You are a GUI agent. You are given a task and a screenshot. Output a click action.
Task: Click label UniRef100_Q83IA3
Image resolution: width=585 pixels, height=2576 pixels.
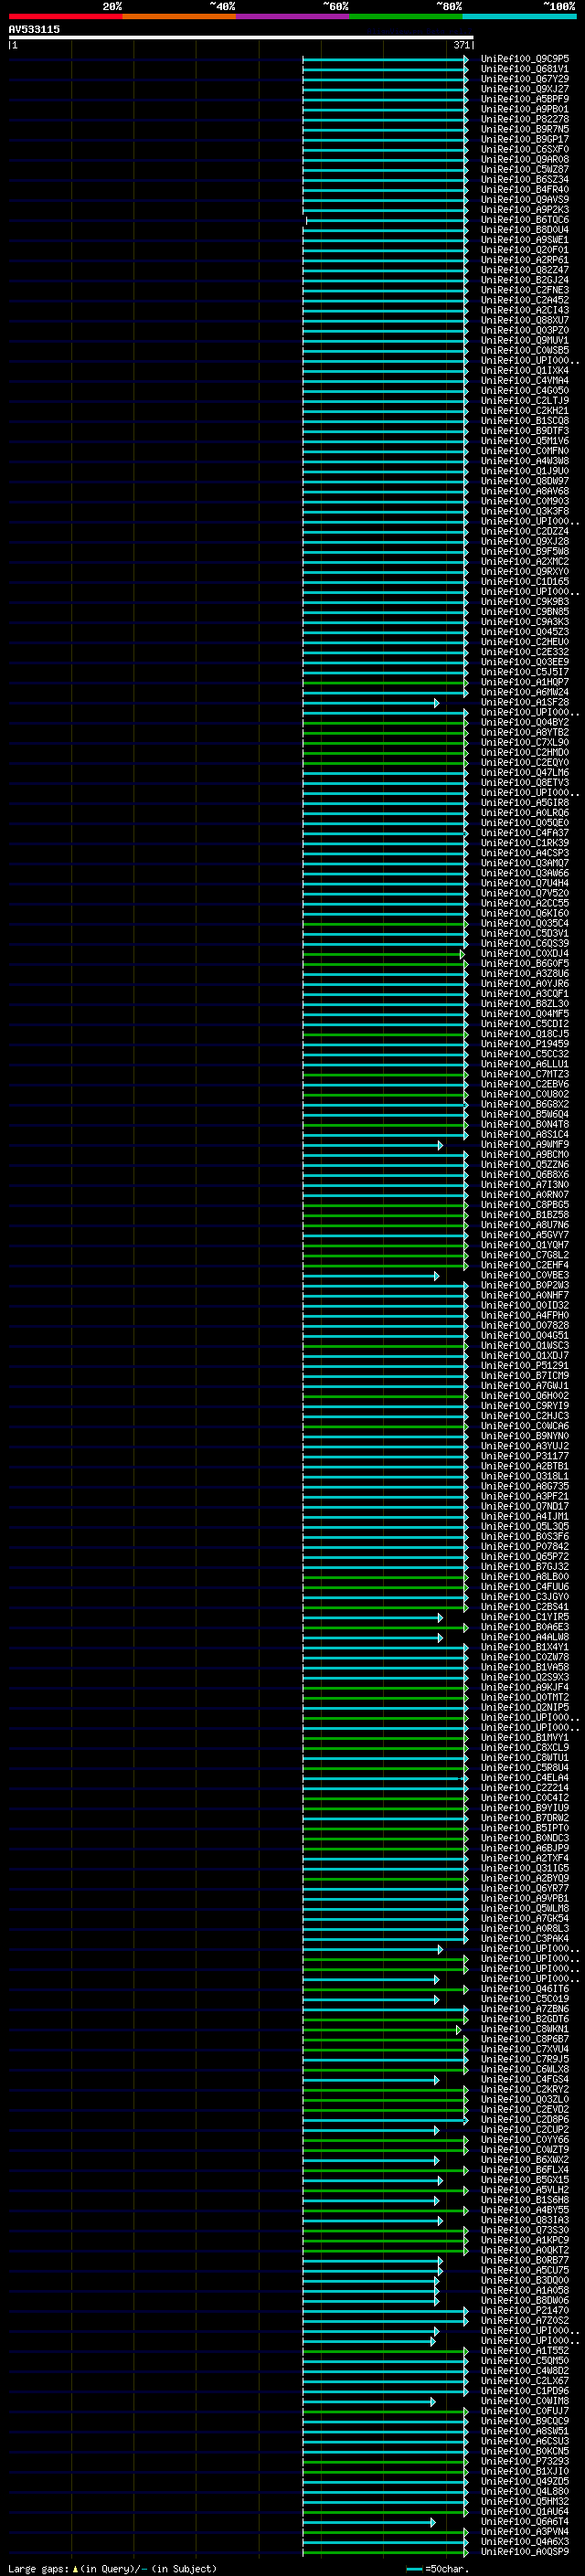point(524,2219)
